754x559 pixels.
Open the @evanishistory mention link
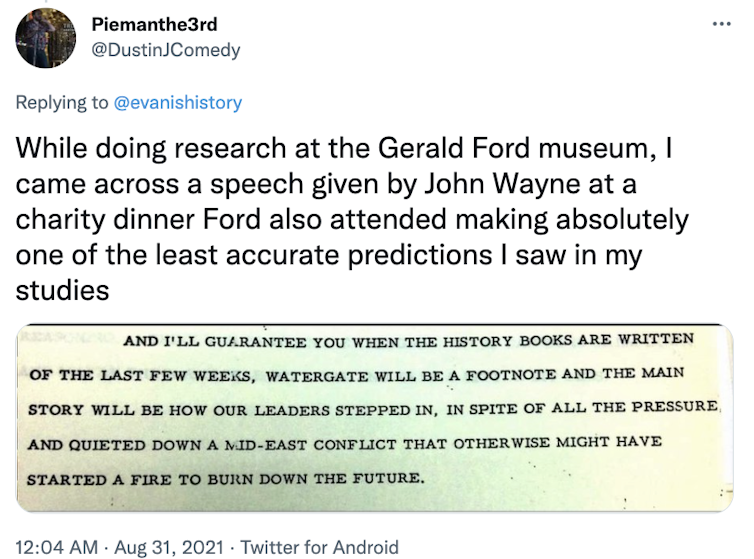point(177,102)
